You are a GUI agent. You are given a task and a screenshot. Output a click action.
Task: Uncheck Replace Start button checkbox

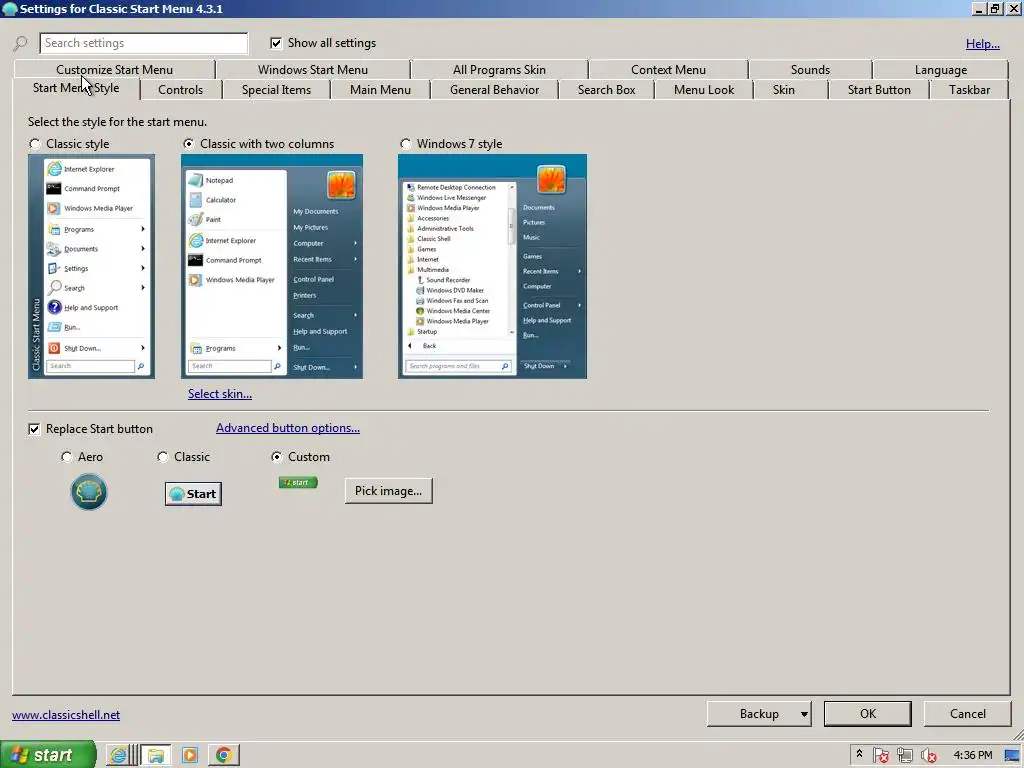tap(34, 429)
